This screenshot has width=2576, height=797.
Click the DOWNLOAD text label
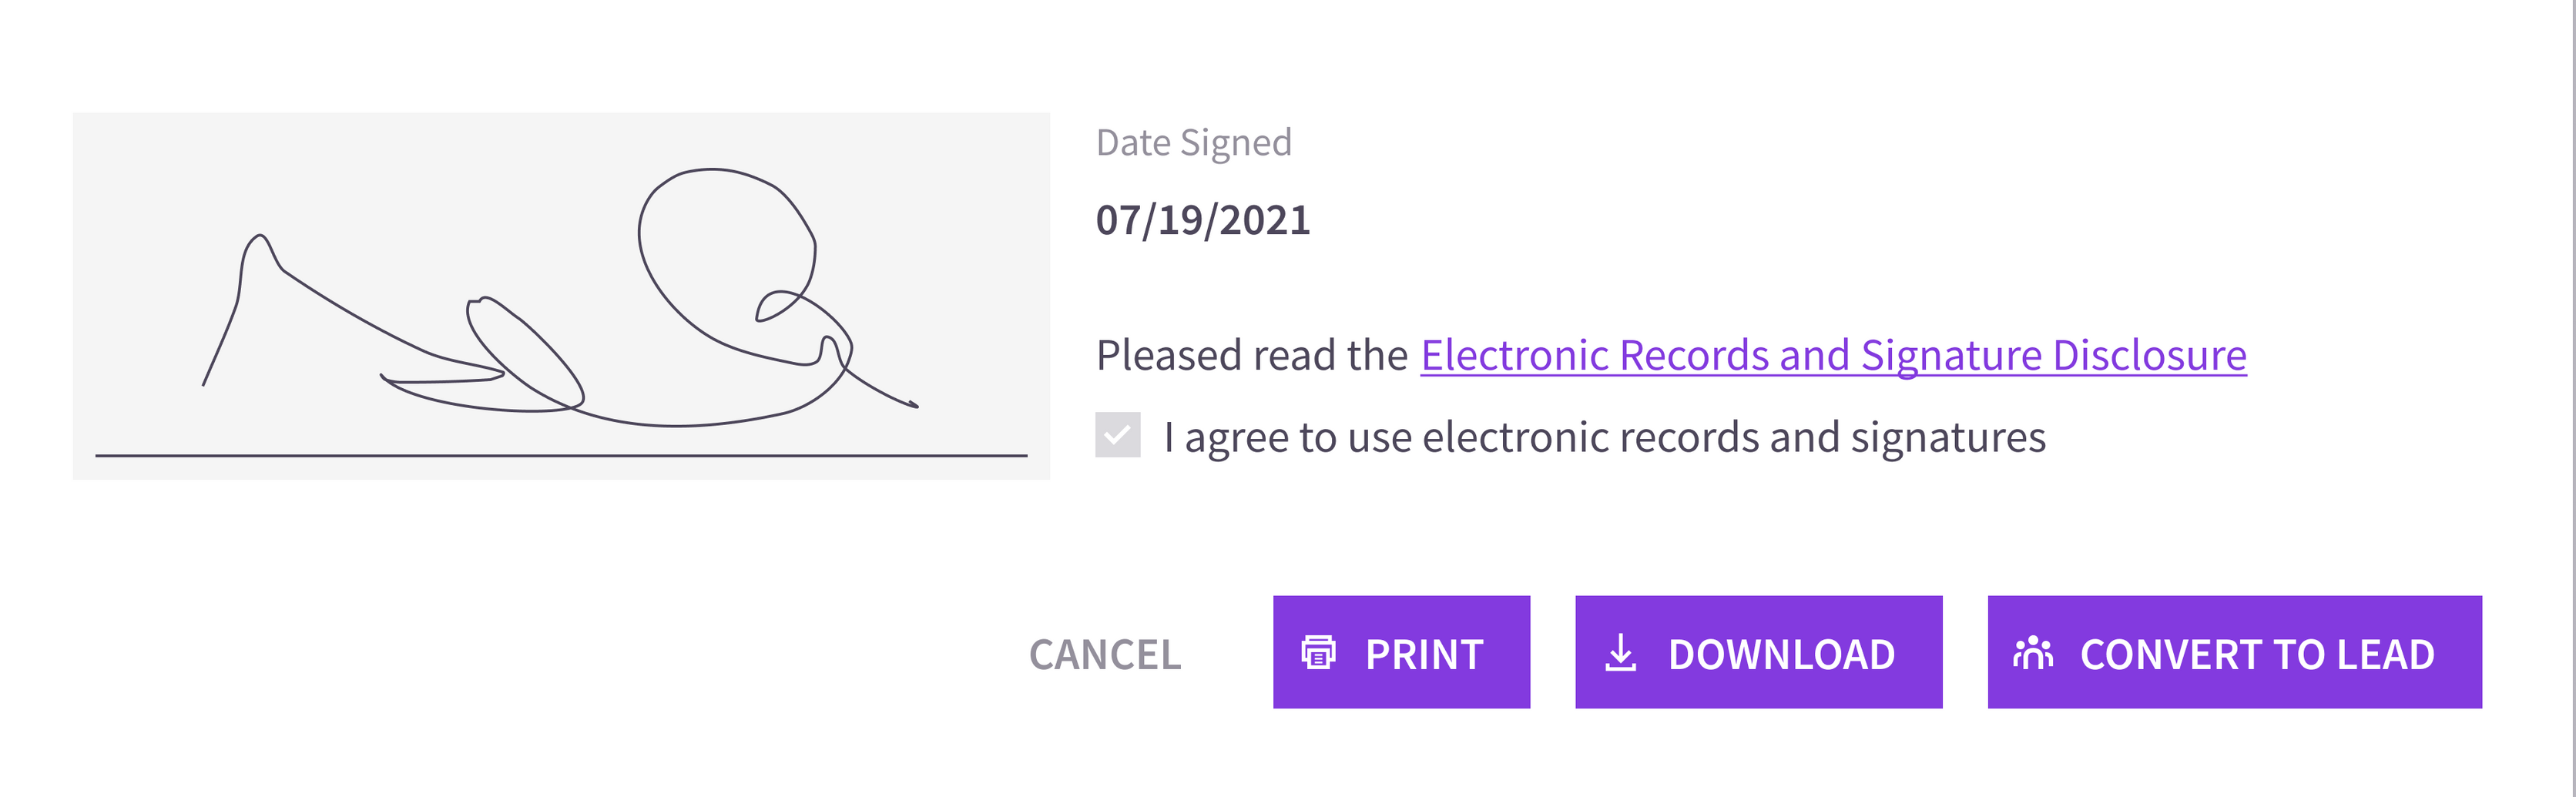coord(1781,654)
